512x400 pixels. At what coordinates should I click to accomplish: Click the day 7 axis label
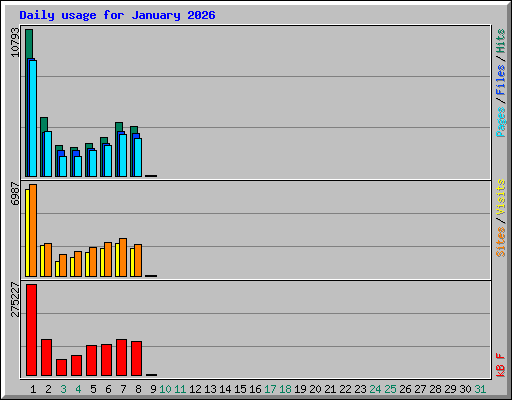click(x=123, y=389)
